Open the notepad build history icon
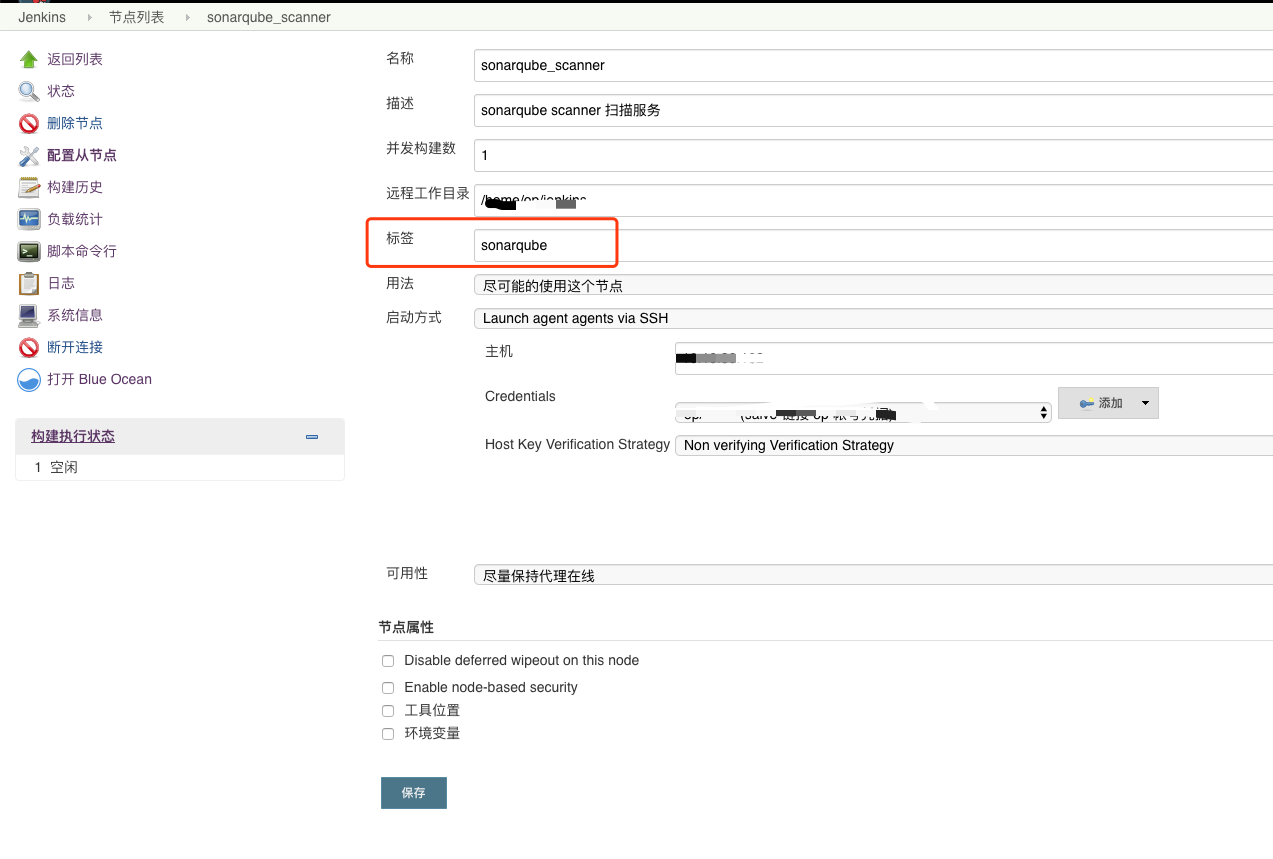Viewport: 1273px width, 859px height. pos(28,188)
